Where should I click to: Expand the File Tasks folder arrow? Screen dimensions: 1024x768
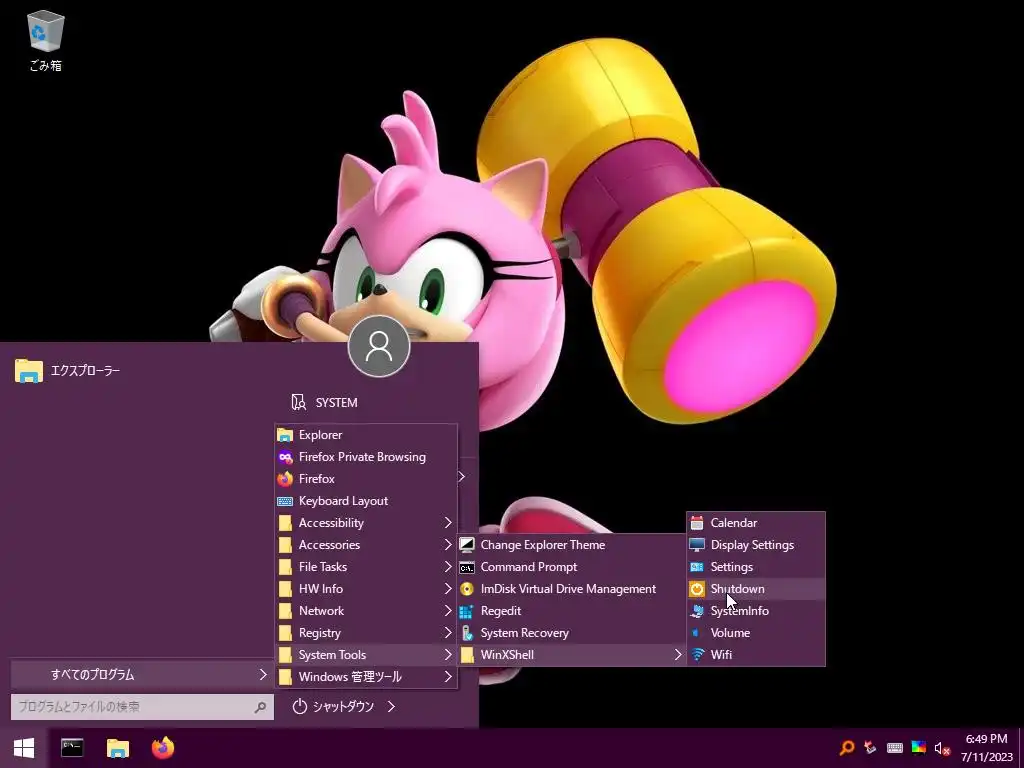point(448,567)
